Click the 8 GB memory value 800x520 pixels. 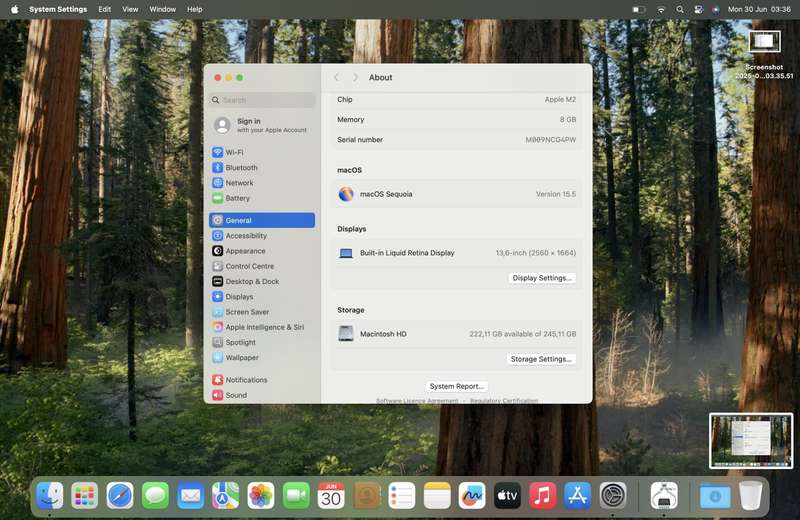point(567,119)
